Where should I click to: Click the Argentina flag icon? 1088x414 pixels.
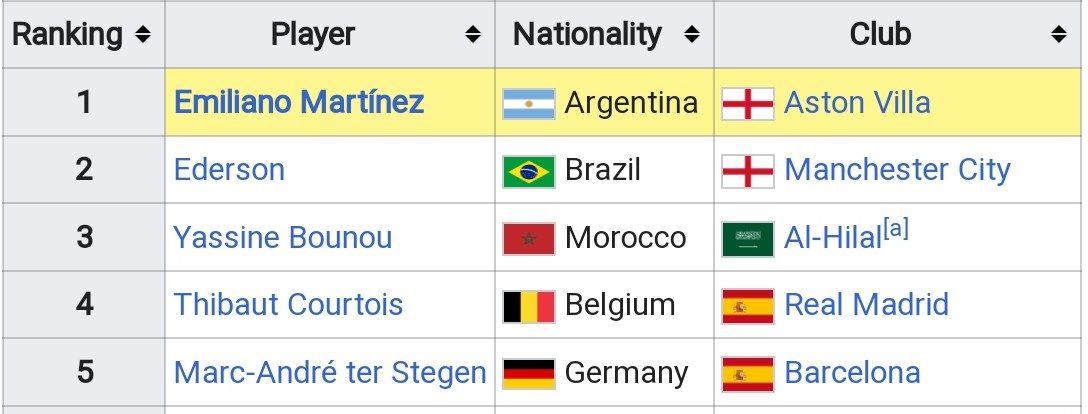tap(529, 103)
